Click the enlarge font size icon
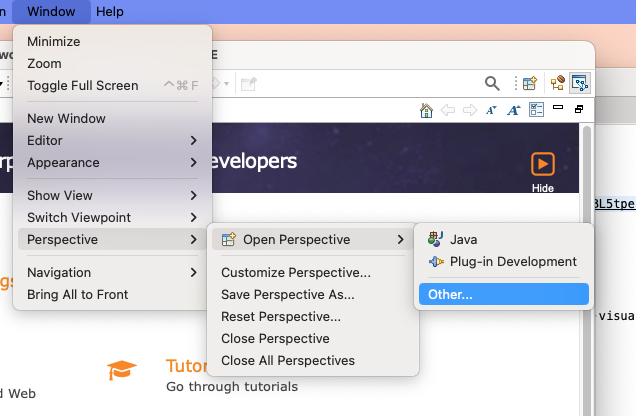This screenshot has height=416, width=636. point(514,110)
